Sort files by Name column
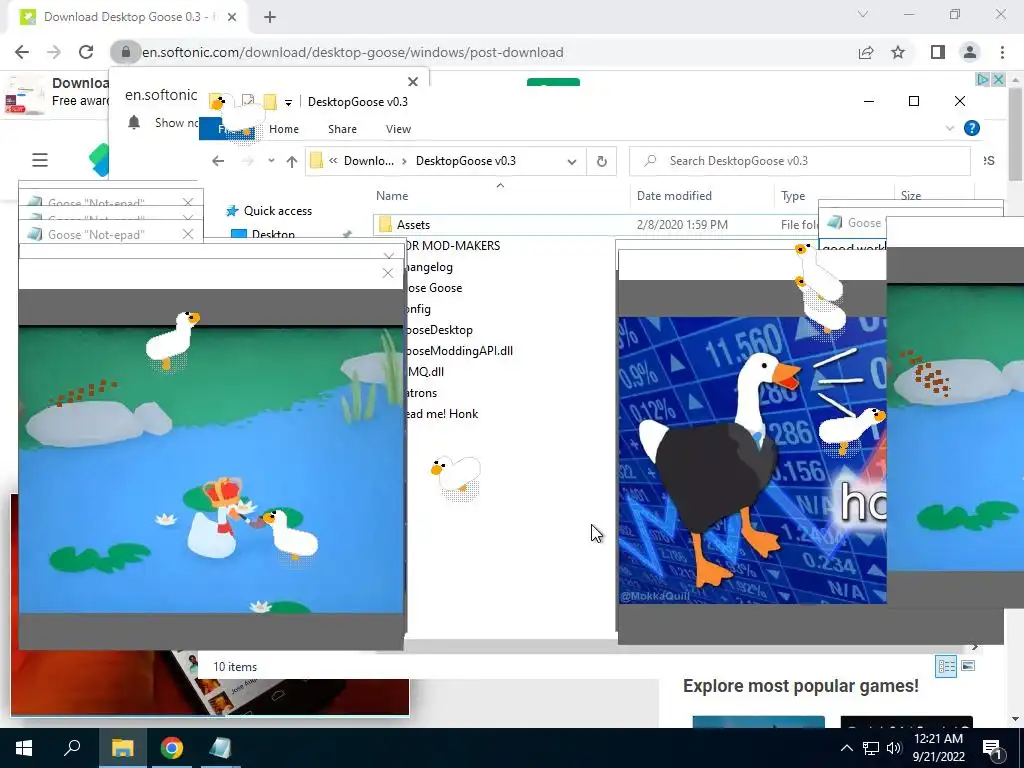1024x768 pixels. 392,196
